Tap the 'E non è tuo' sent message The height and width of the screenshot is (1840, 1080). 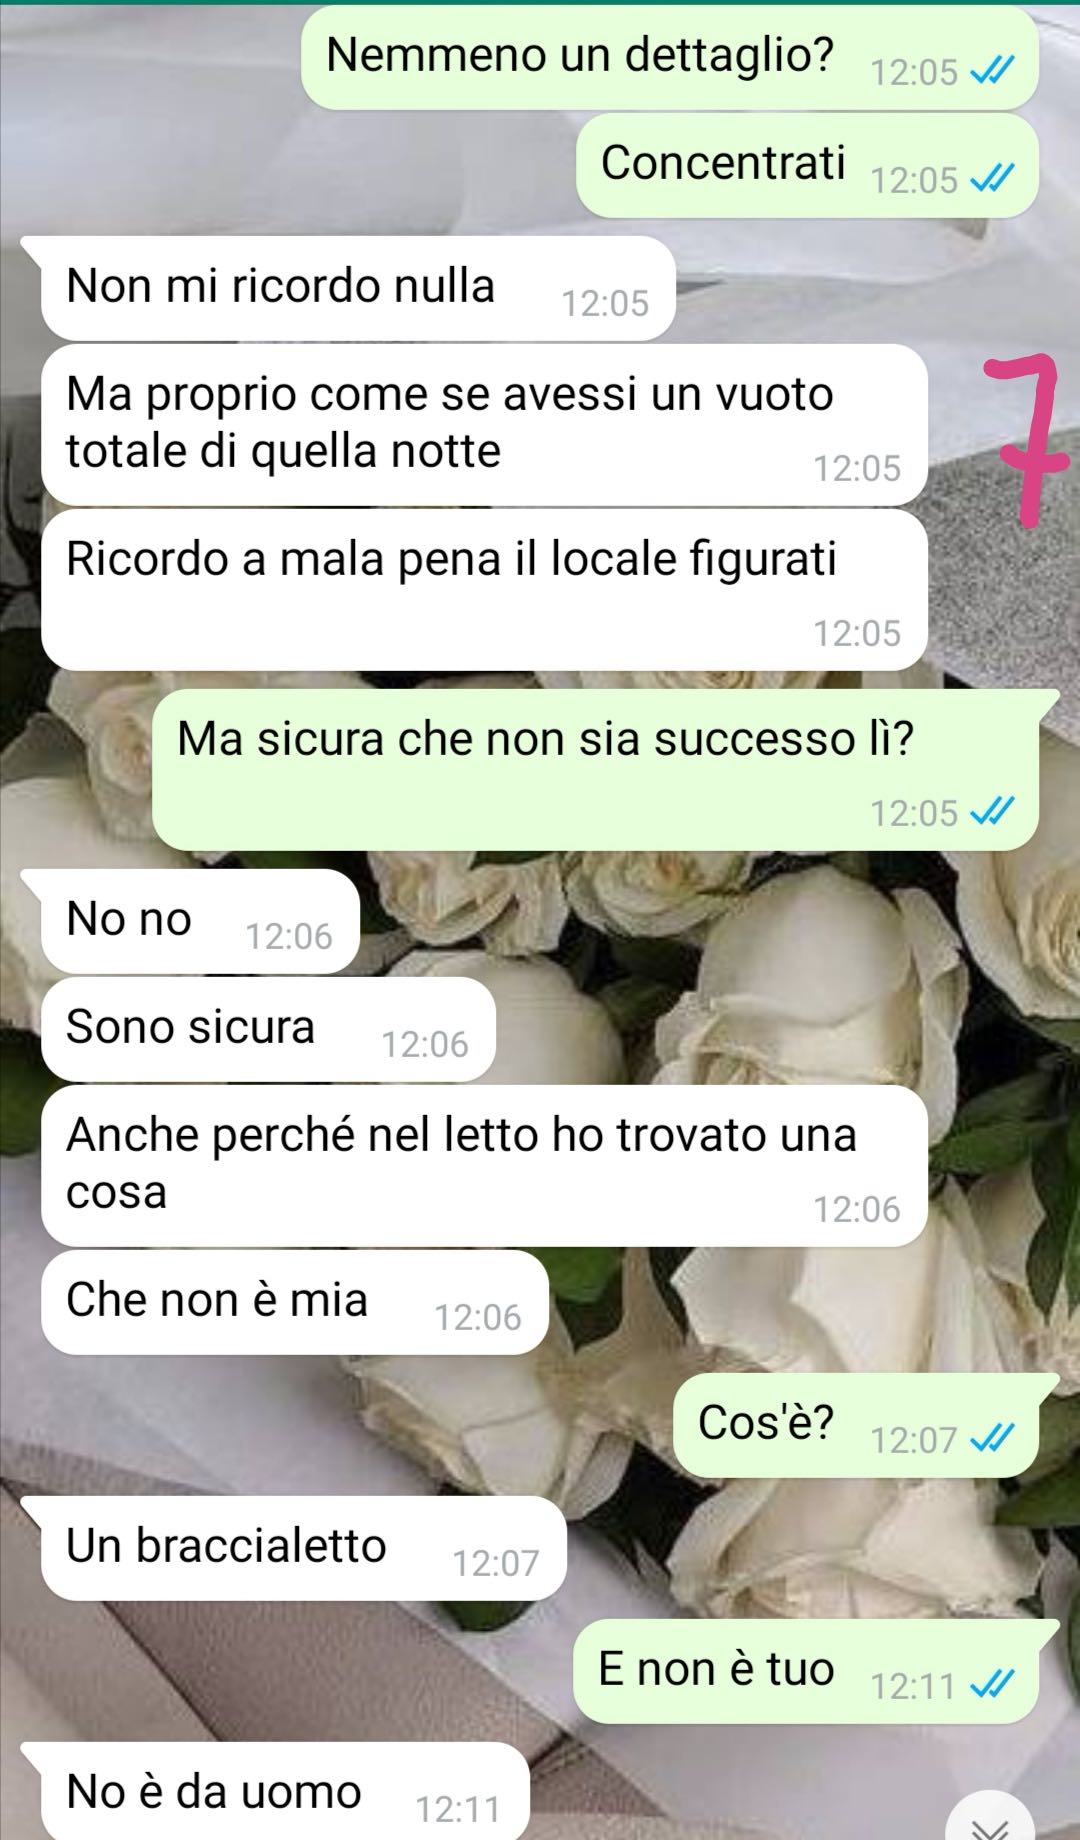(806, 1671)
